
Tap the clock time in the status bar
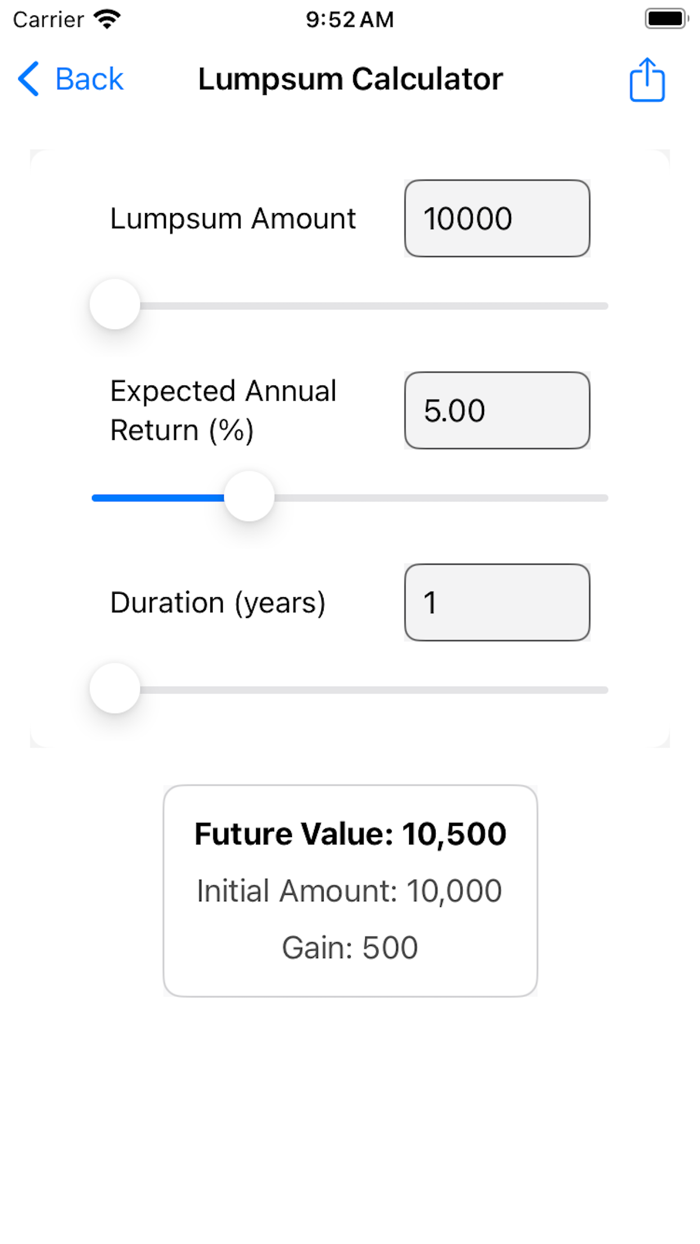tap(350, 19)
